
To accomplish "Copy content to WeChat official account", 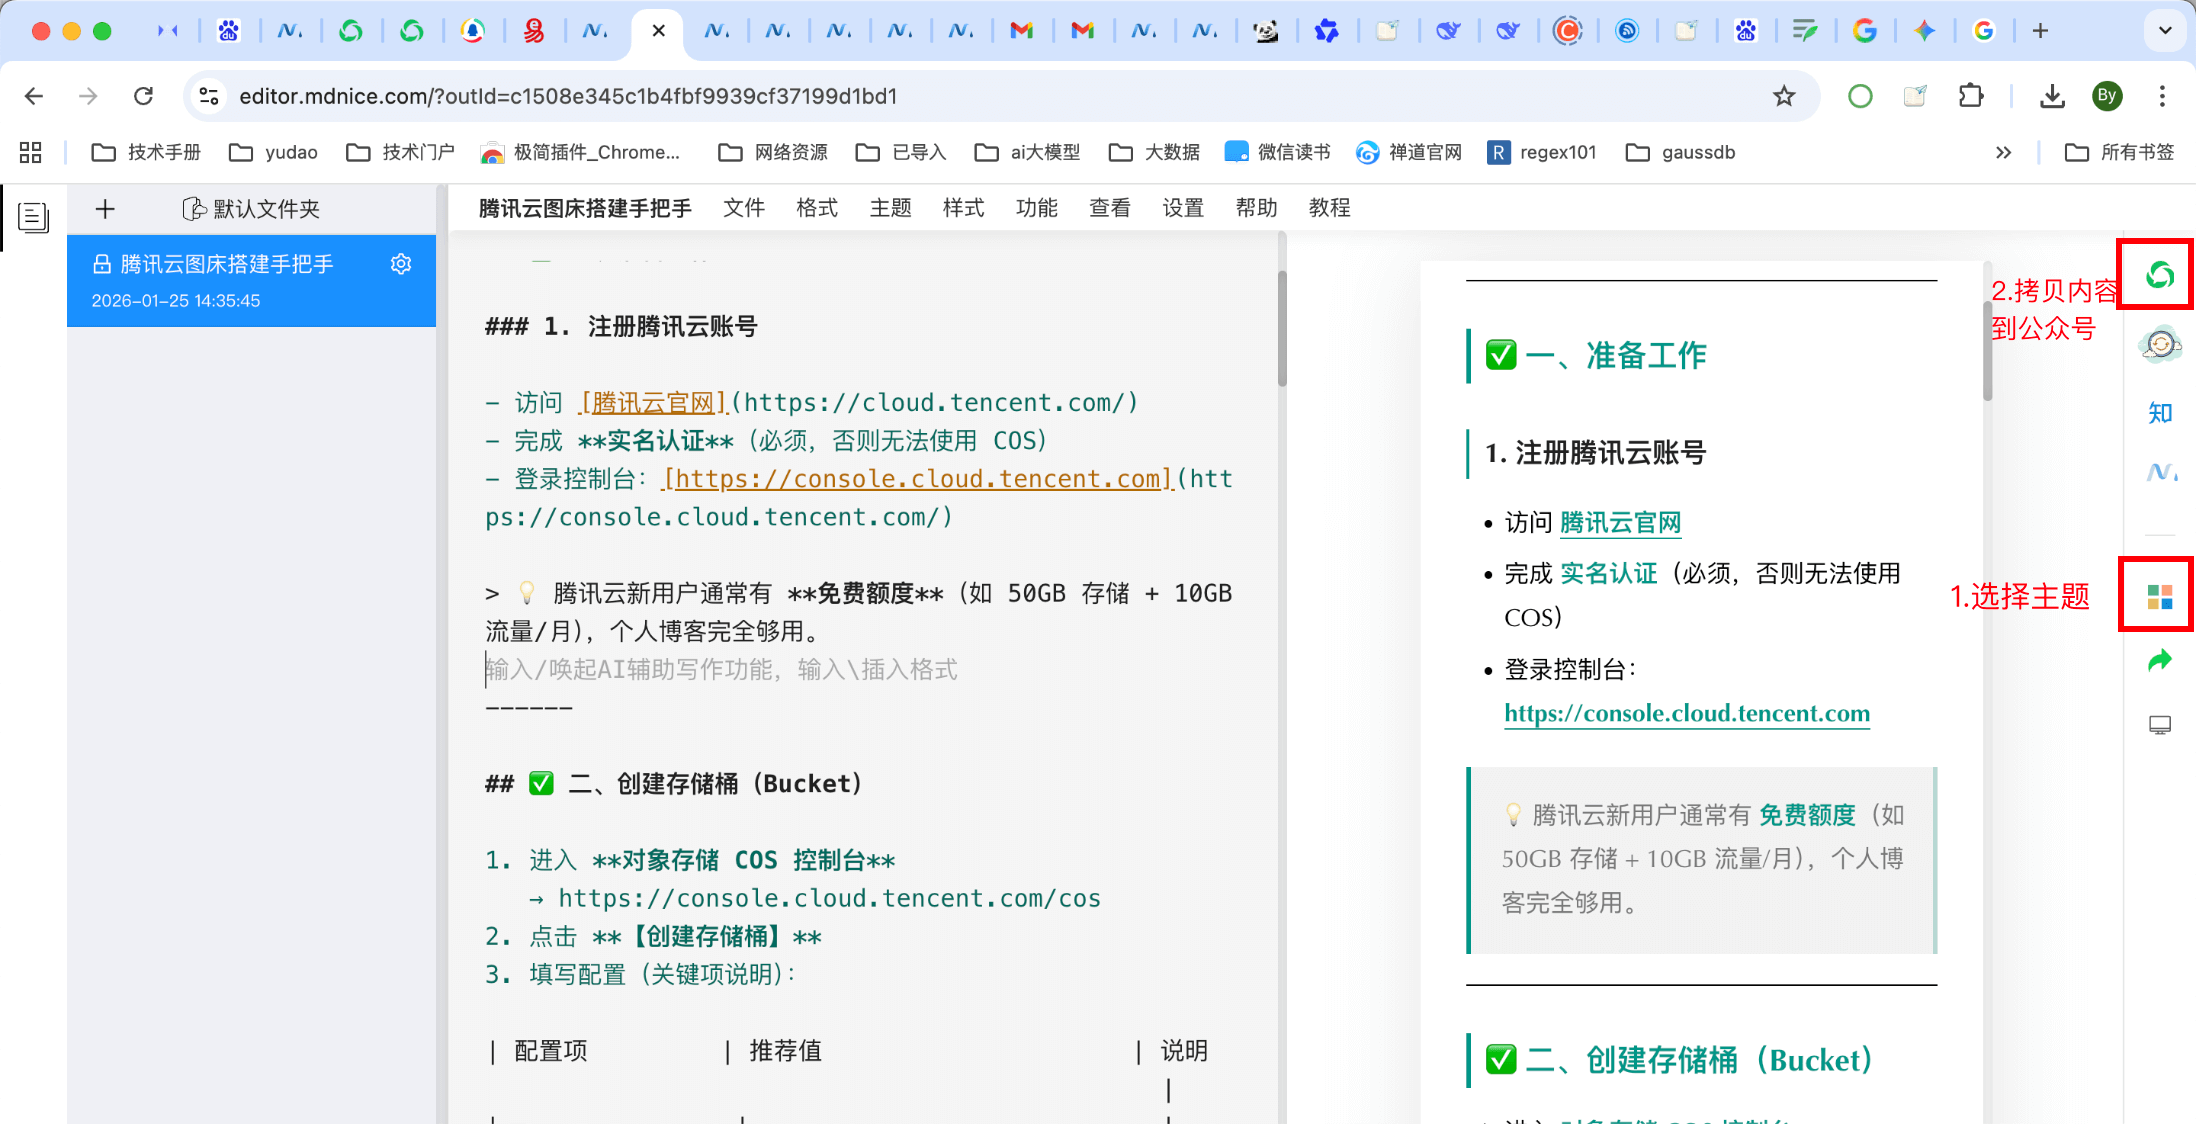I will (x=2159, y=275).
